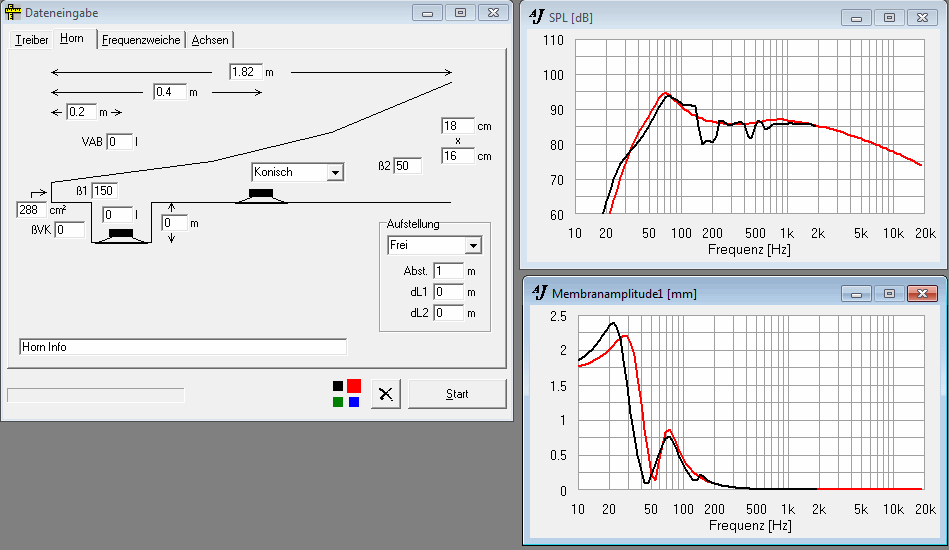Click the AJ icon of SPL window
949x550 pixels.
[x=537, y=16]
